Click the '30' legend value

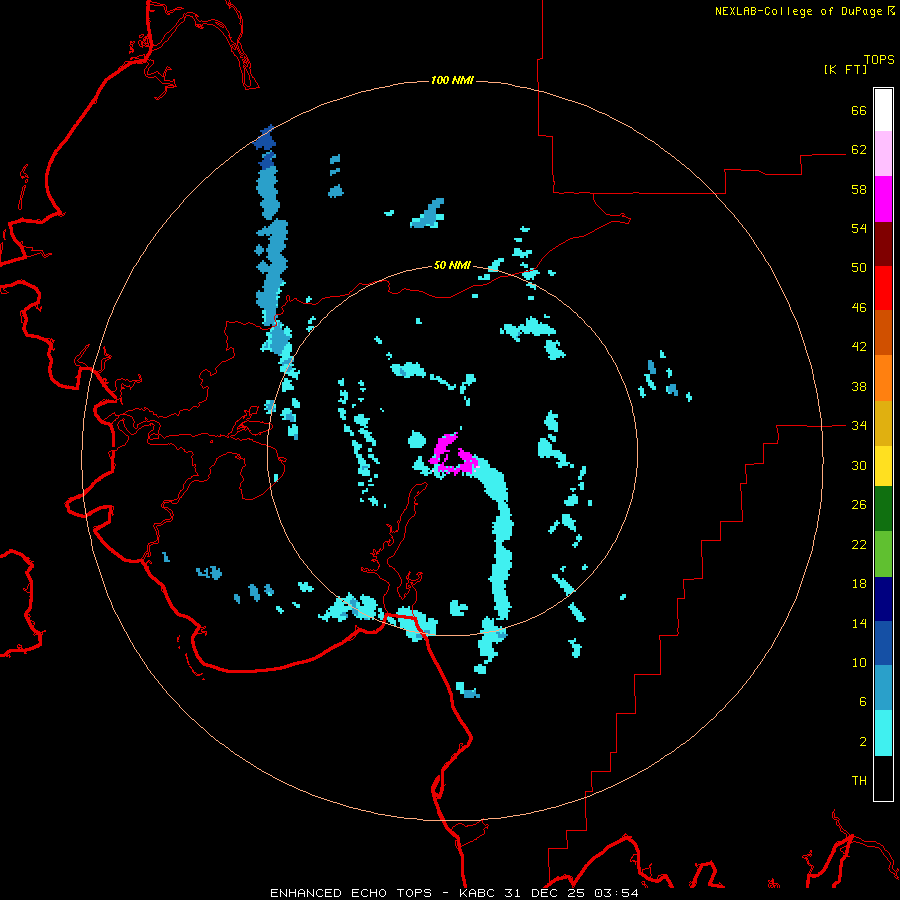click(x=859, y=465)
